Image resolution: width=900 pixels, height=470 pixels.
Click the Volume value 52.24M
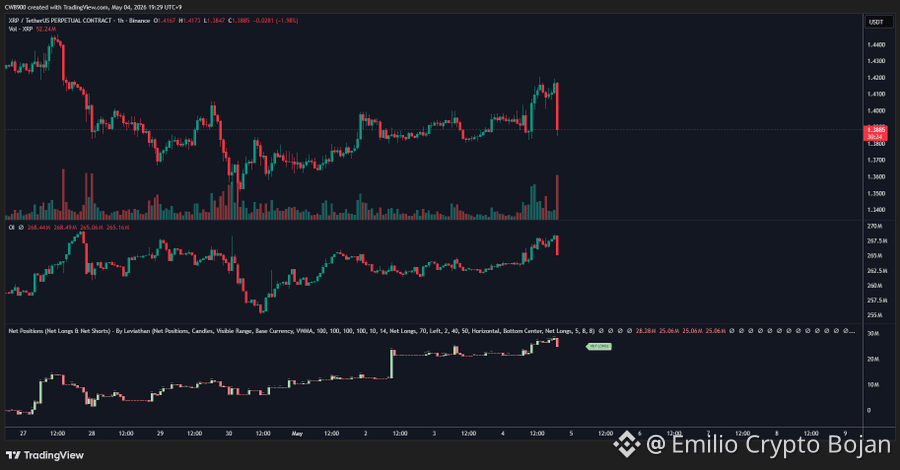(x=46, y=29)
